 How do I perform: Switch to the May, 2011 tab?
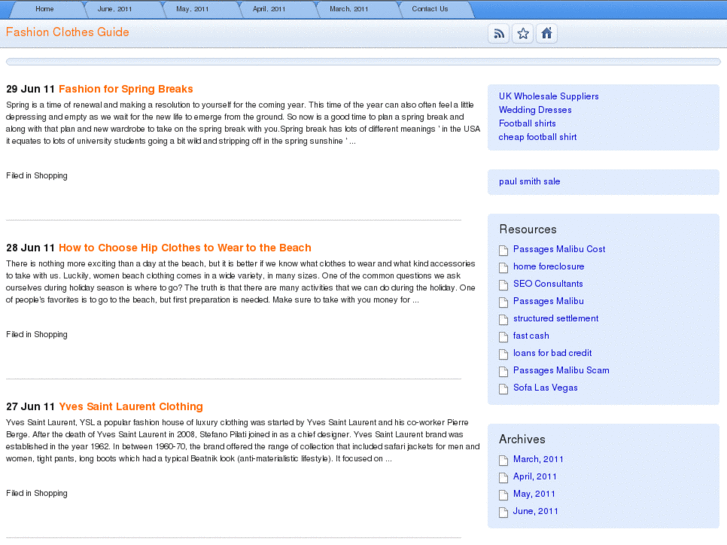click(x=192, y=9)
